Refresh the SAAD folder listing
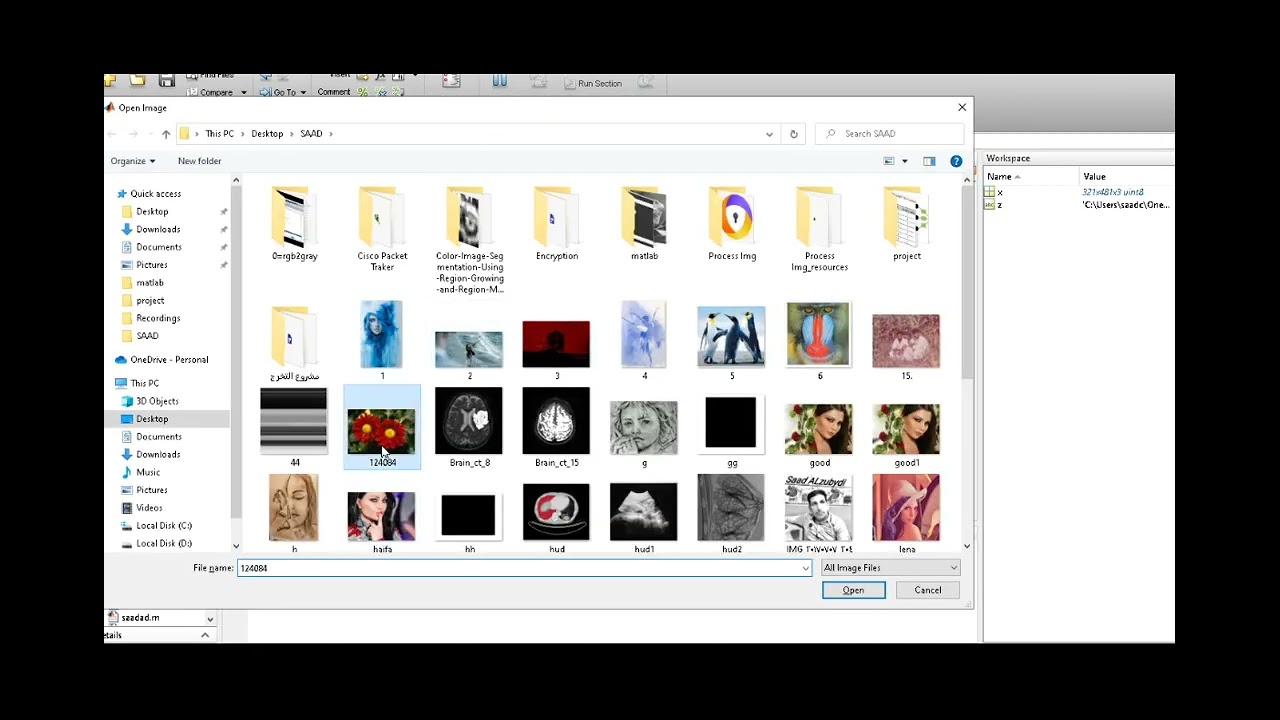The width and height of the screenshot is (1280, 720). click(x=794, y=134)
